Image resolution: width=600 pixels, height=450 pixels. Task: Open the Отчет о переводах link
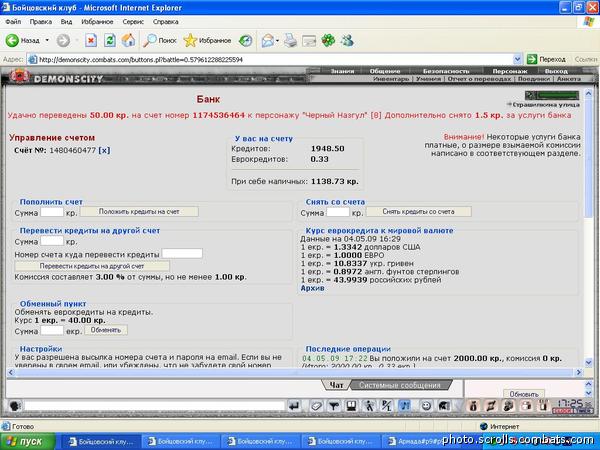pos(479,79)
